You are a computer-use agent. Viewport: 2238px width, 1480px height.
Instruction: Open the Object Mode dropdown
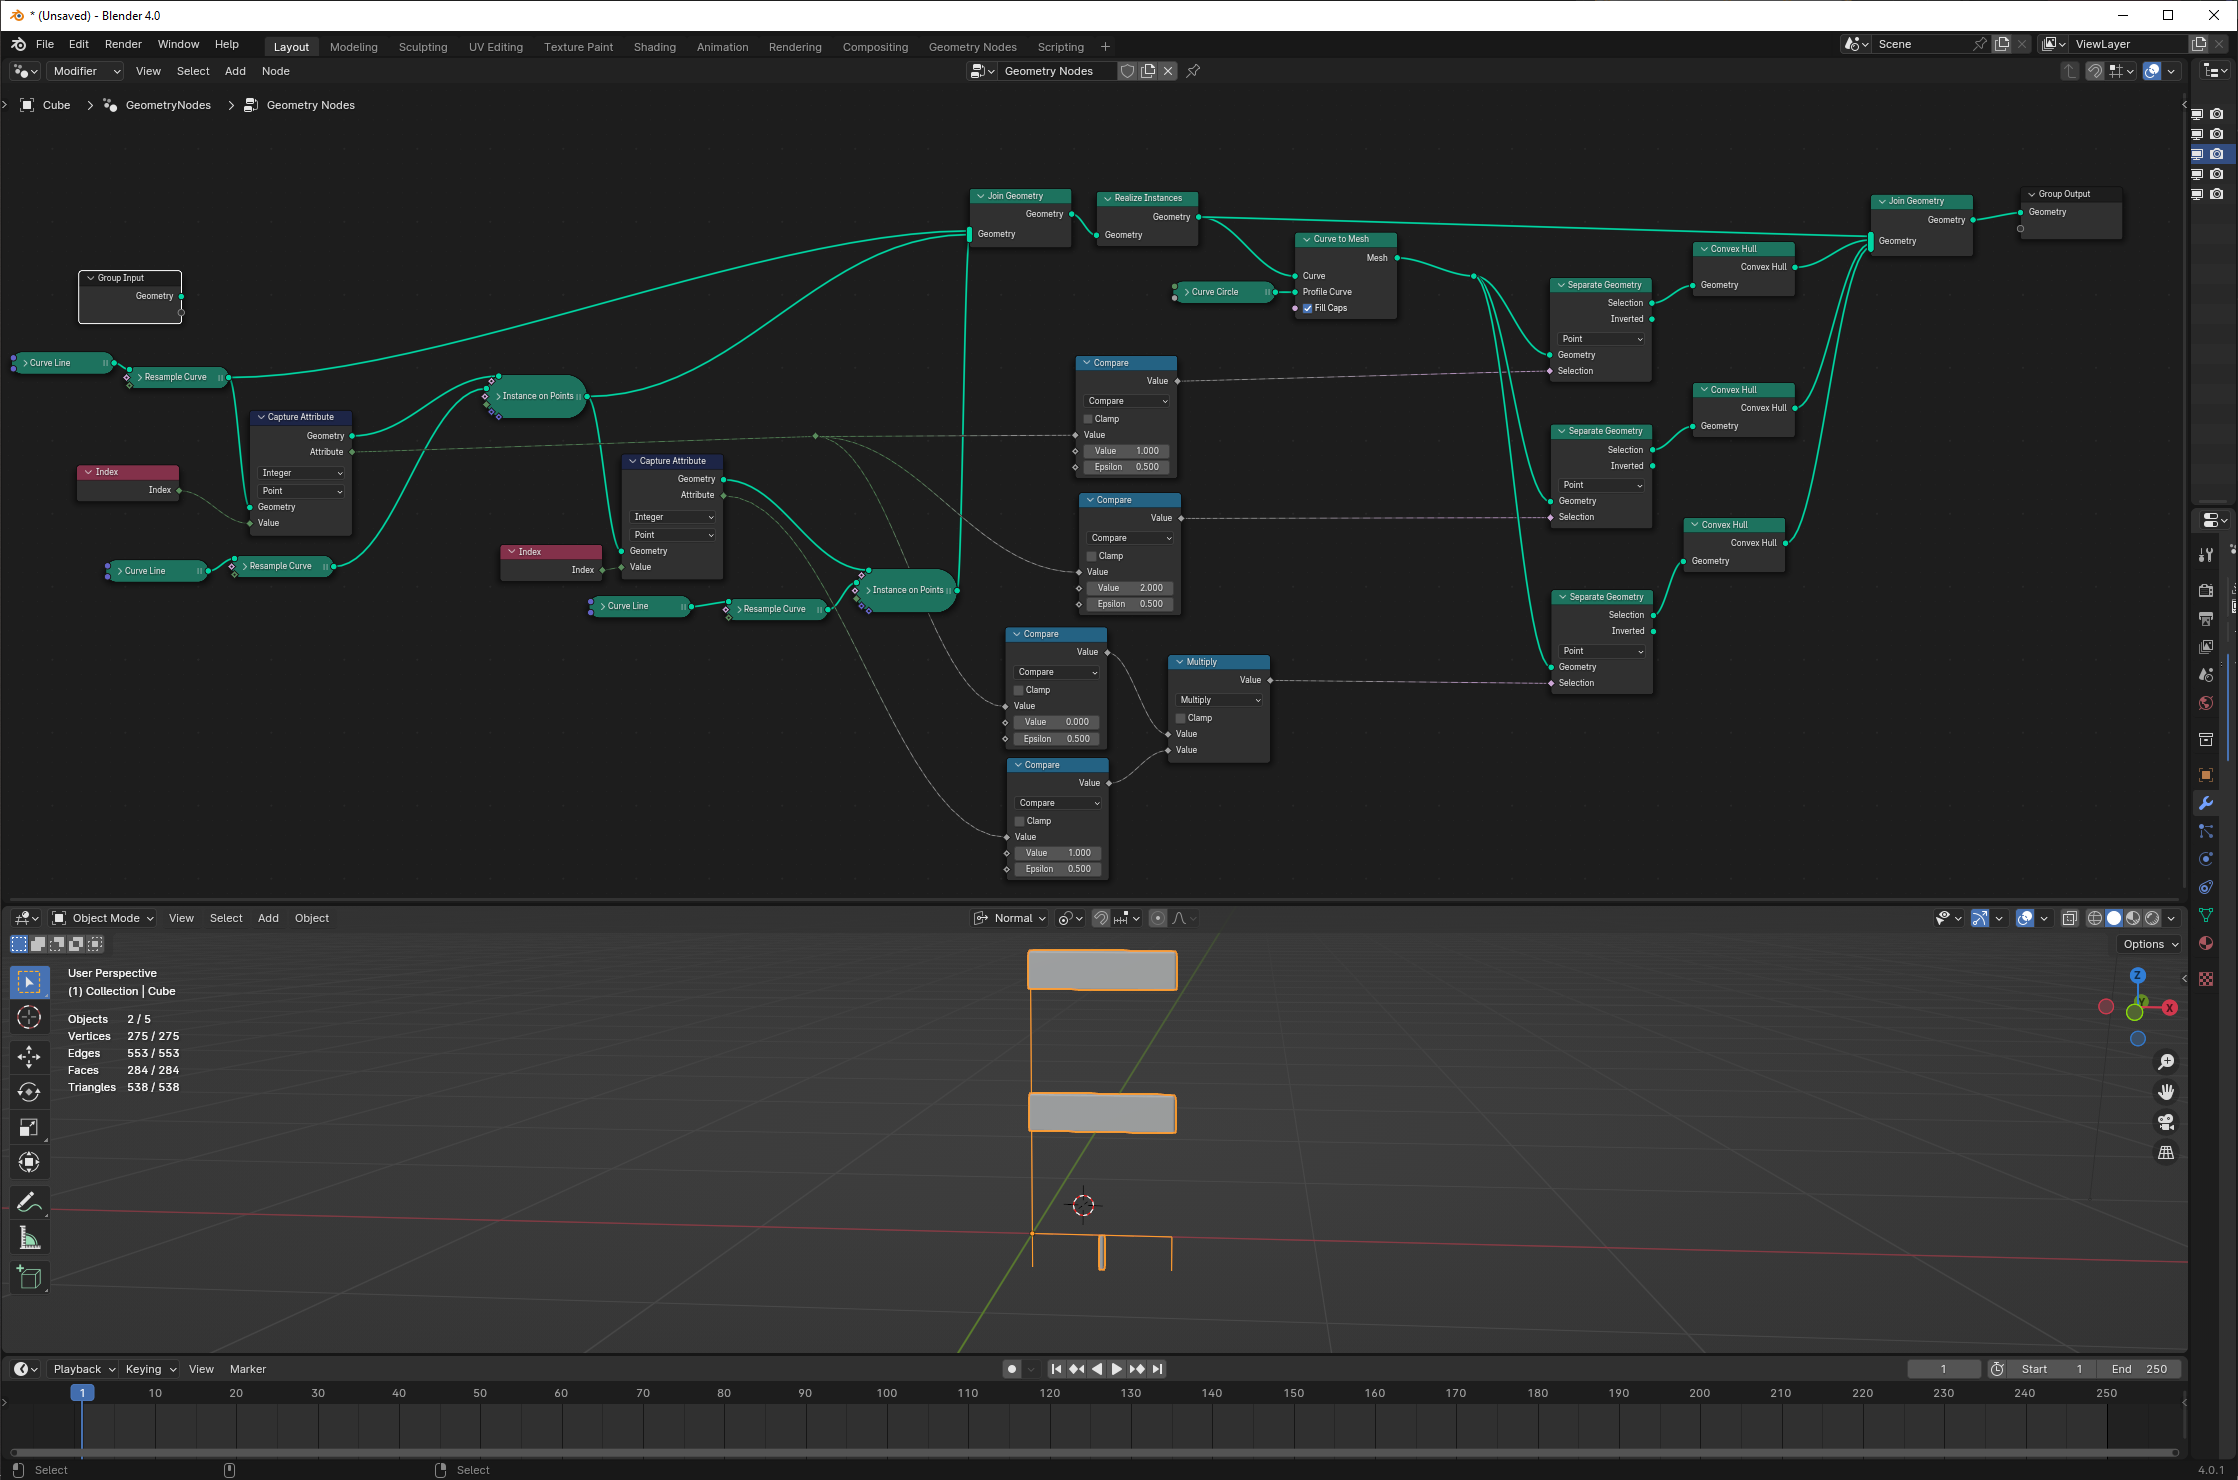click(x=103, y=918)
